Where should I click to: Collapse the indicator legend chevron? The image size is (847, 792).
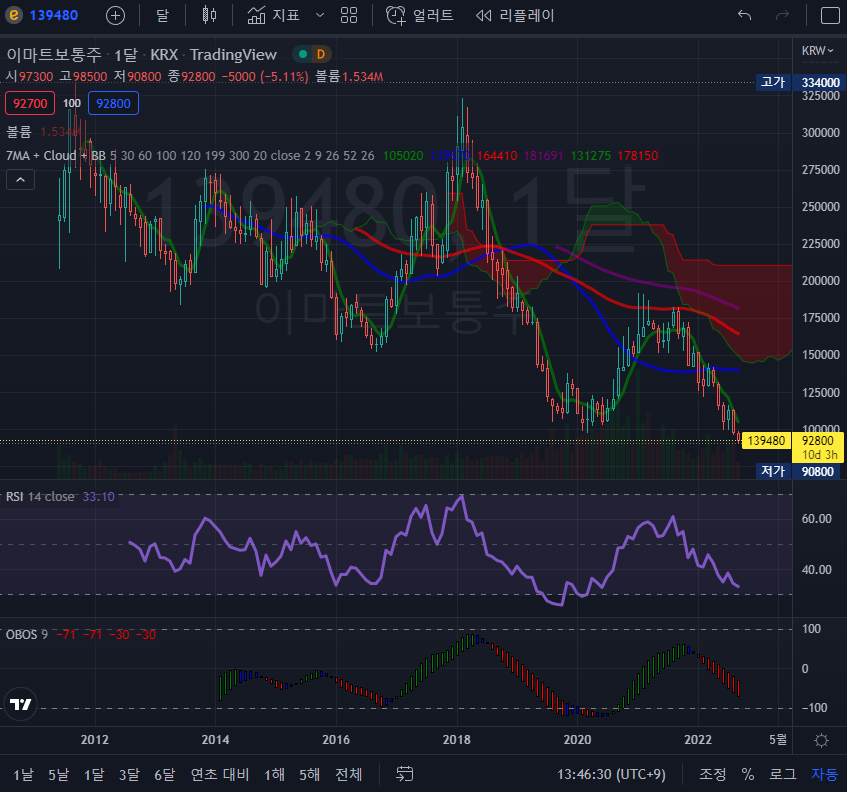20,179
